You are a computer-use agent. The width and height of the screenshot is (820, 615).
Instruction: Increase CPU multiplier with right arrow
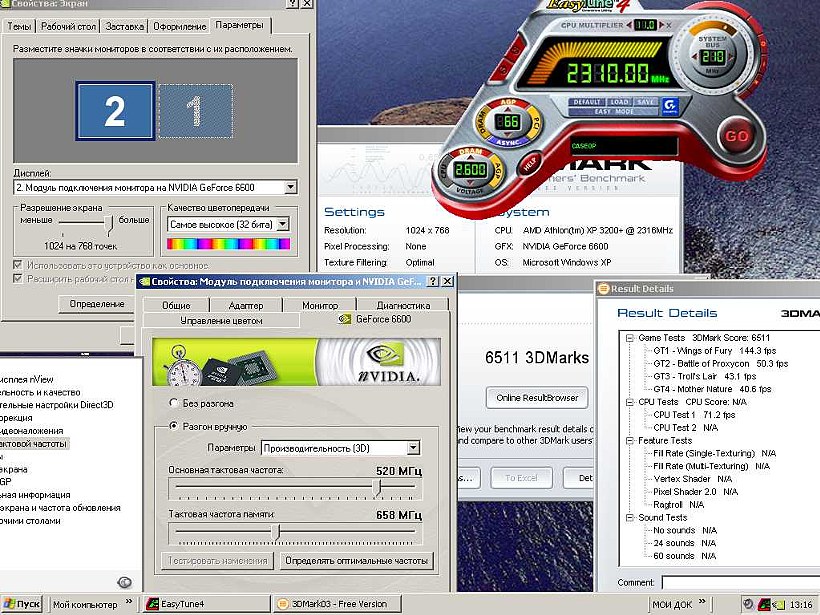pyautogui.click(x=660, y=22)
